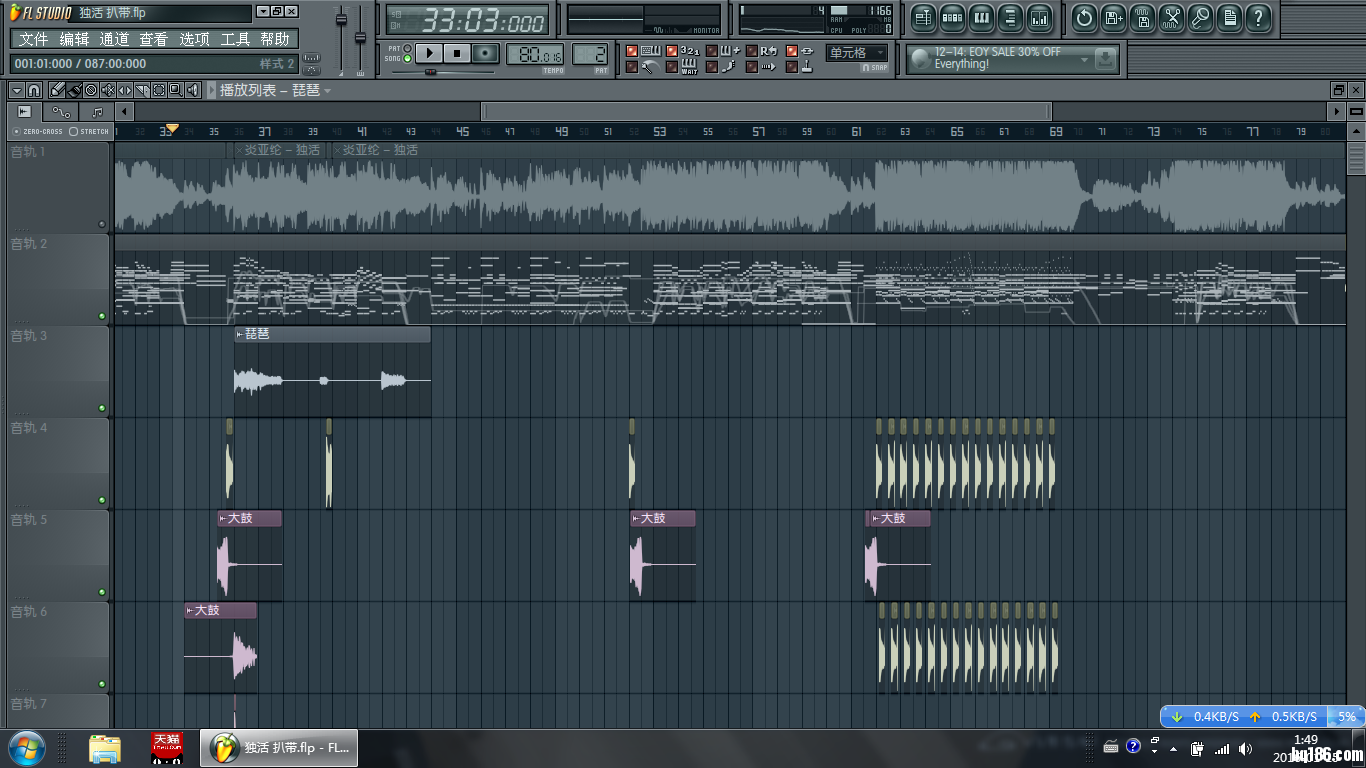Select the playback speaker tool
The image size is (1366, 768).
point(193,90)
